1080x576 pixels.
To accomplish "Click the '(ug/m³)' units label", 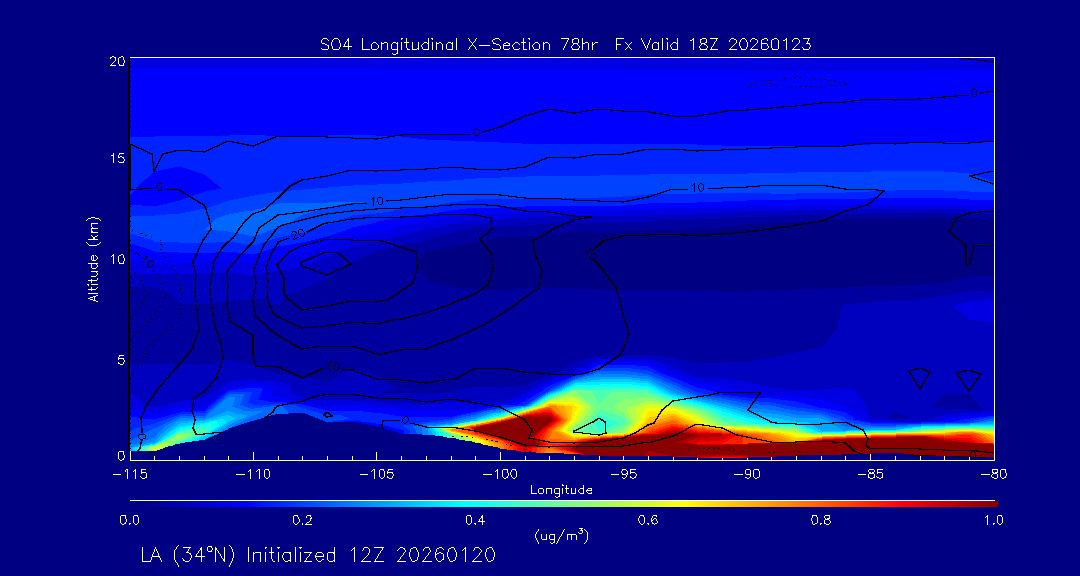I will [x=561, y=536].
